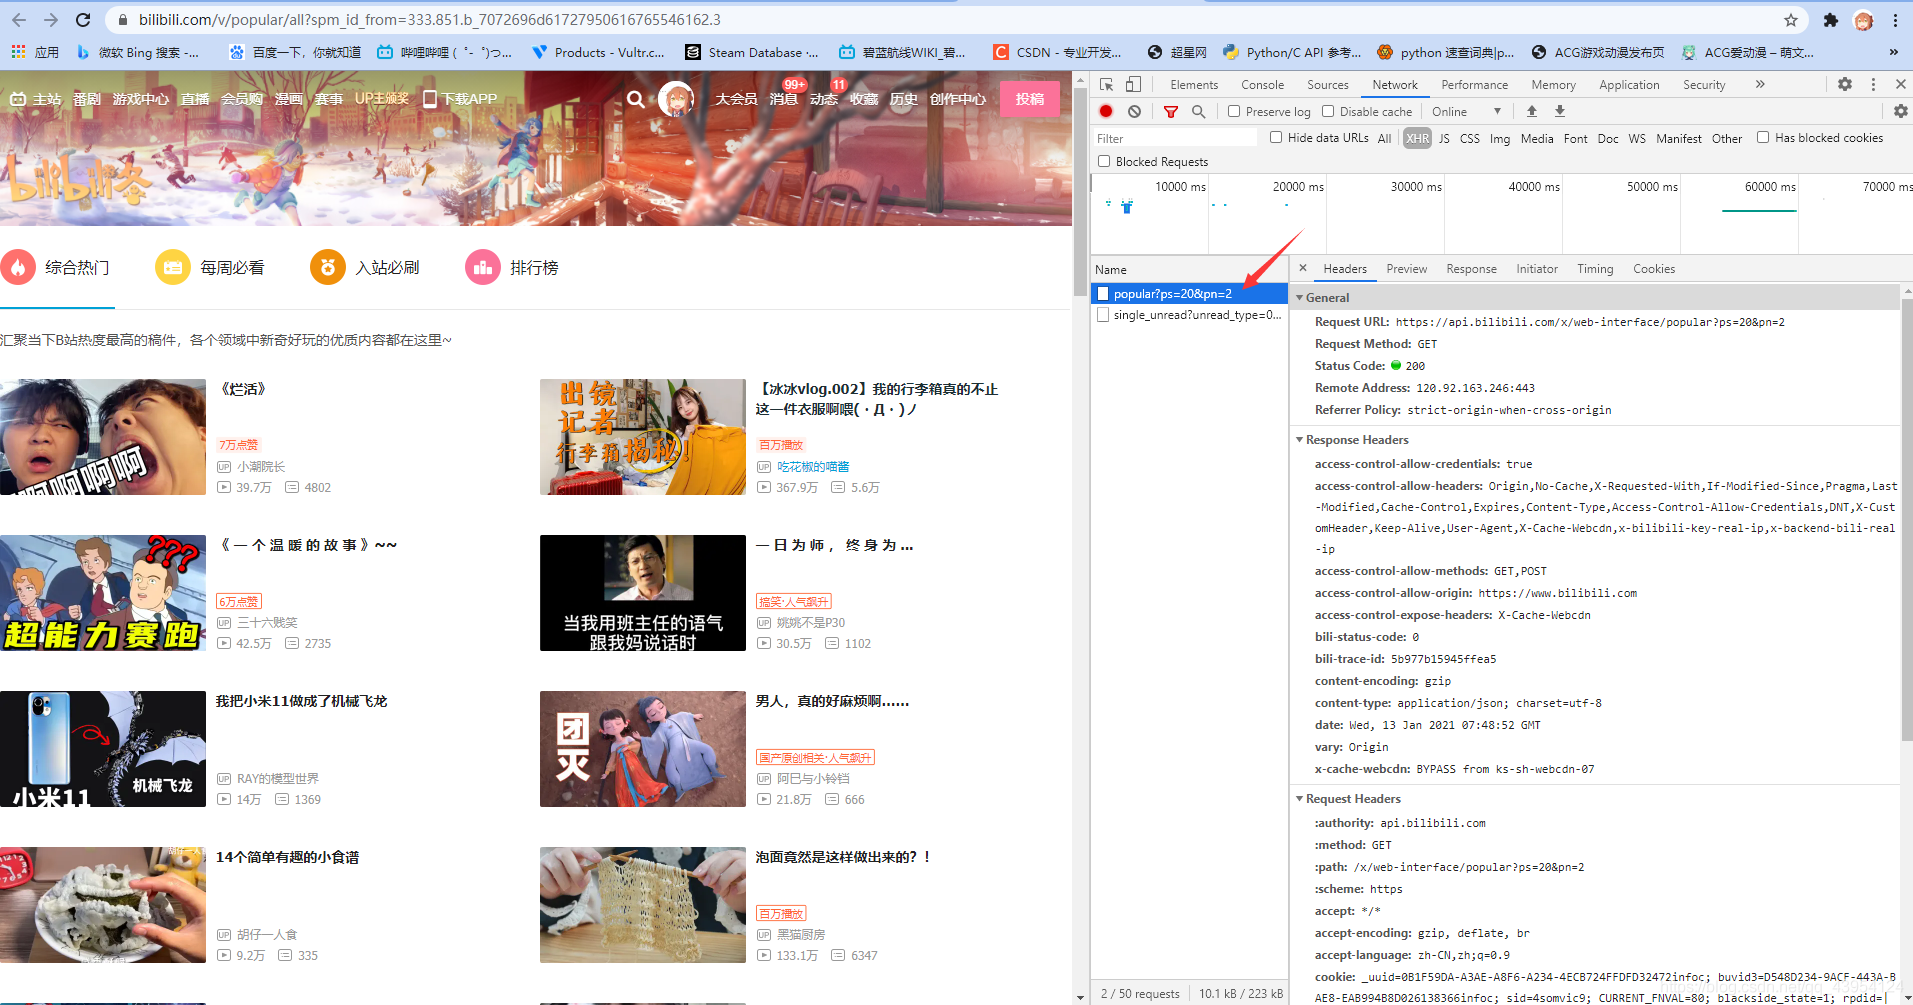1913x1005 pixels.
Task: Stop recording the network log
Action: (x=1106, y=111)
